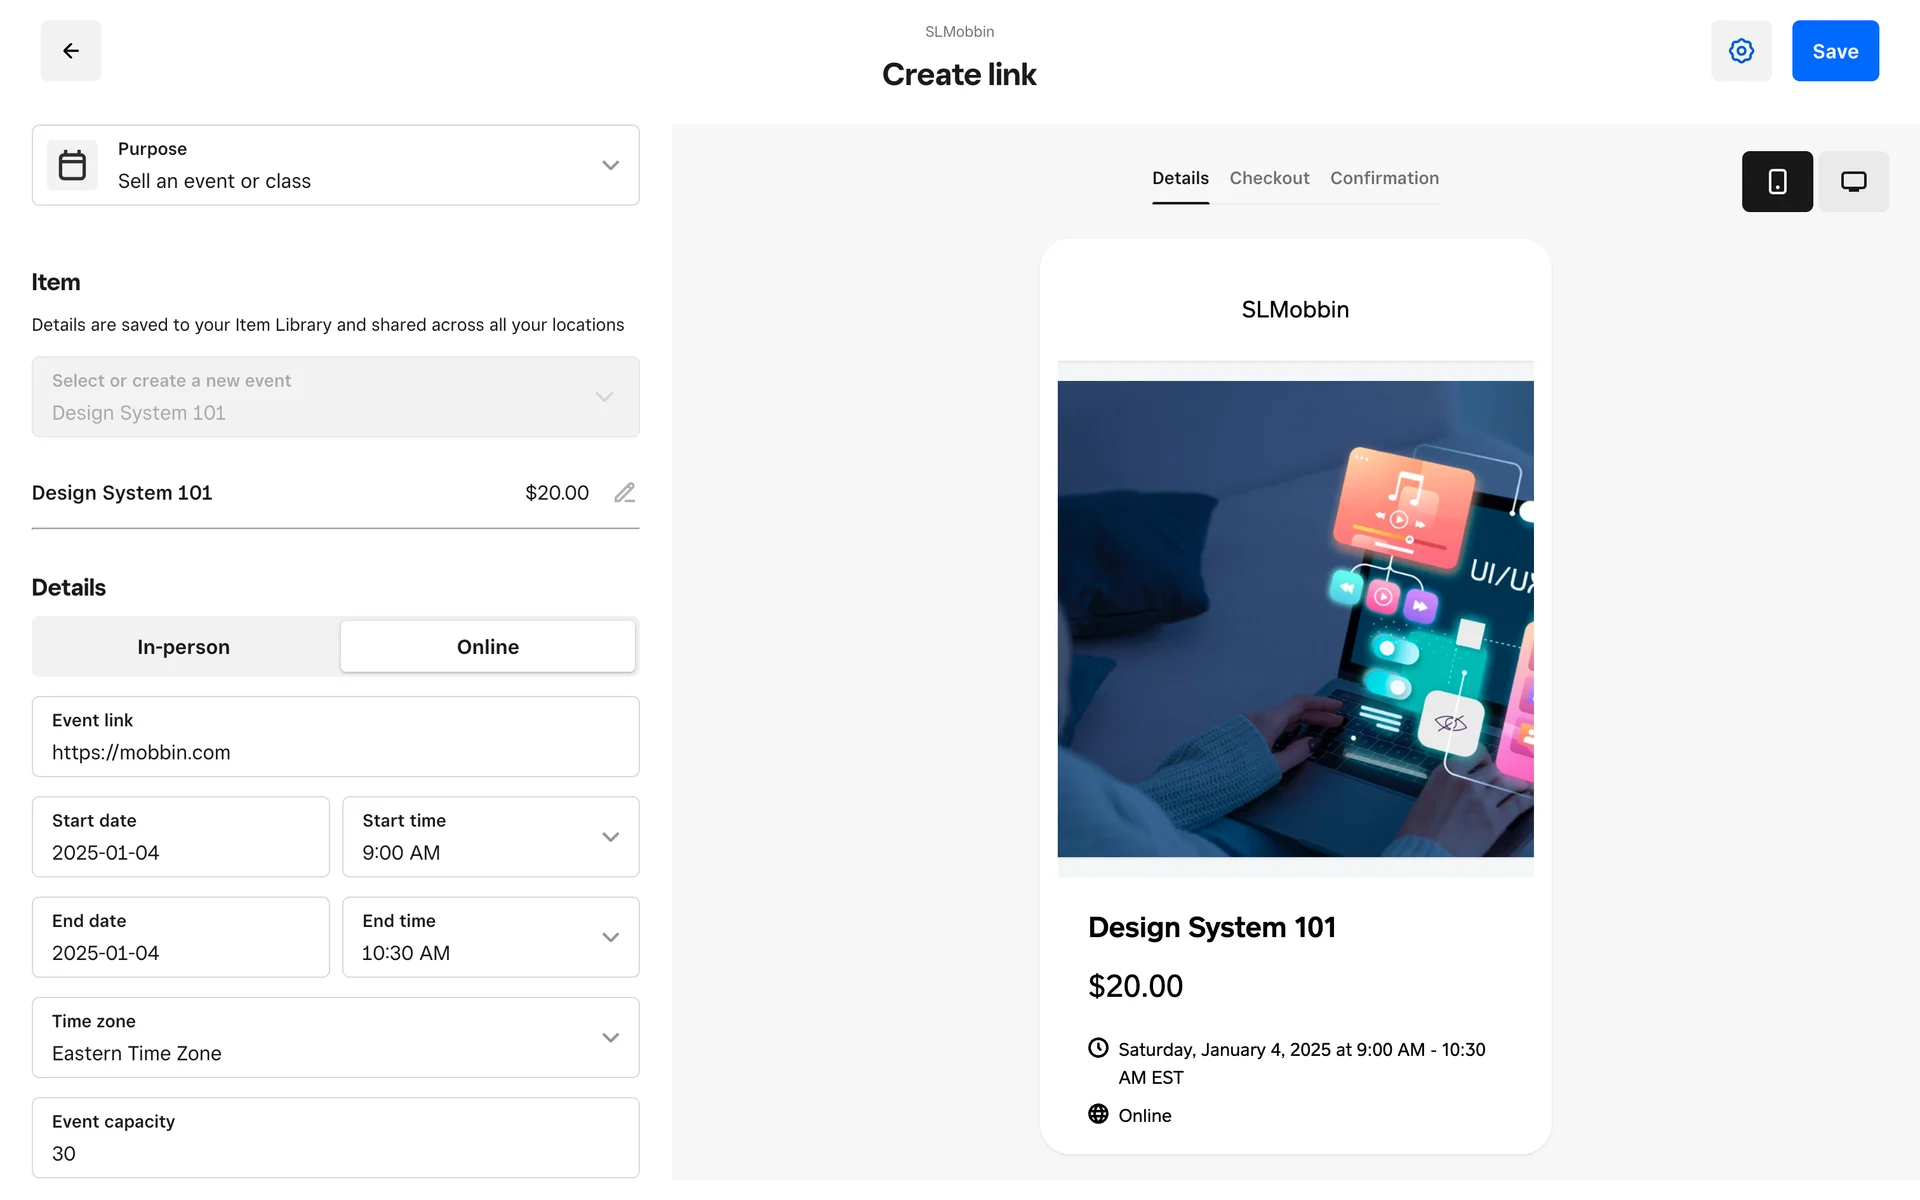Open settings via the gear icon
The width and height of the screenshot is (1920, 1200).
tap(1741, 51)
